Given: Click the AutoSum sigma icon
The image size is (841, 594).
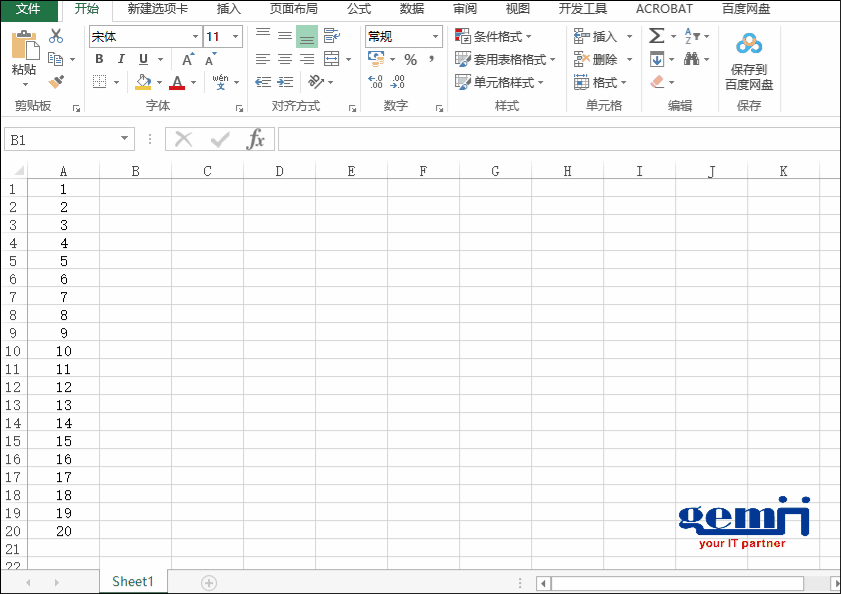Looking at the screenshot, I should click(656, 36).
